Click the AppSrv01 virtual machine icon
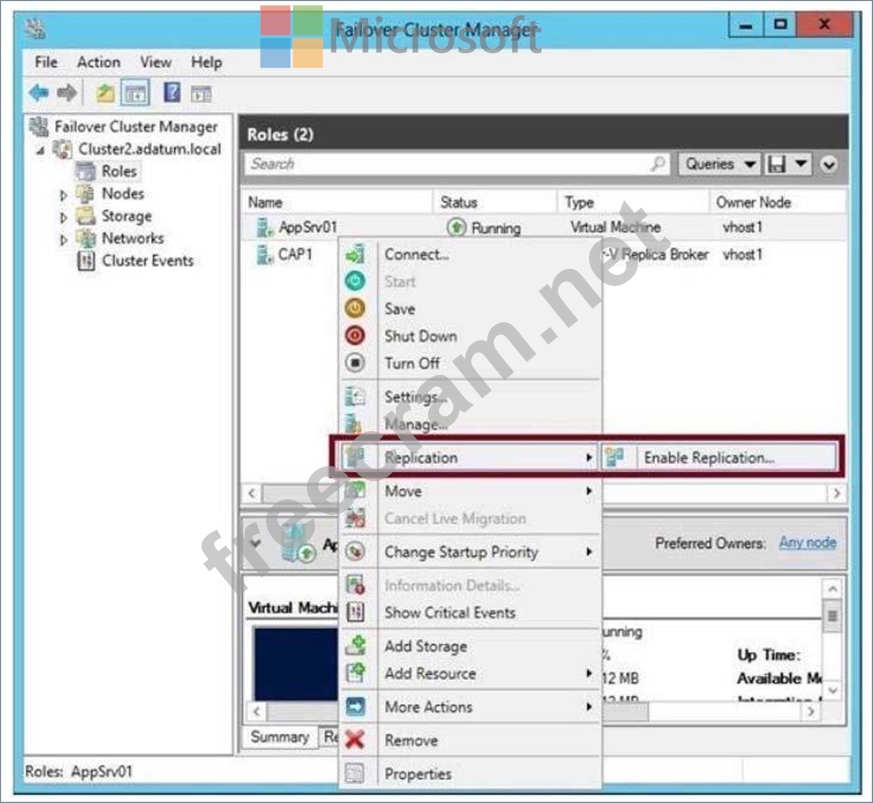The height and width of the screenshot is (803, 873). (264, 227)
